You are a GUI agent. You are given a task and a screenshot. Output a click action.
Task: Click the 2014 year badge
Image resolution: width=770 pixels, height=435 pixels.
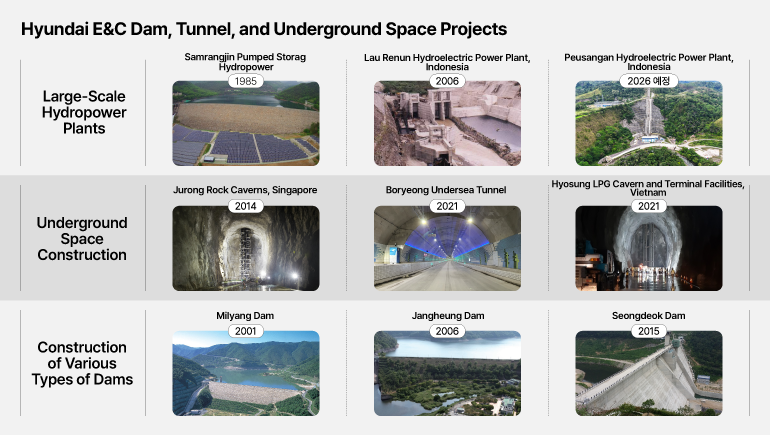click(246, 206)
